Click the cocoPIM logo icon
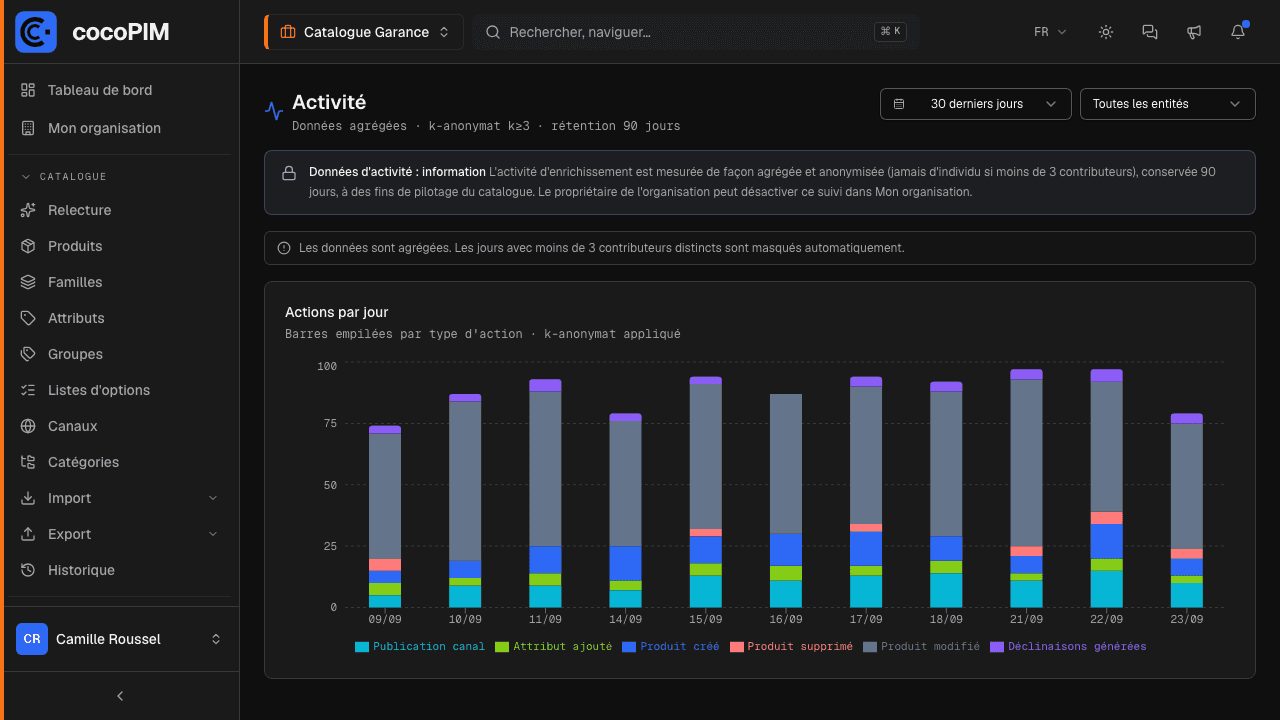The width and height of the screenshot is (1280, 720). click(36, 32)
